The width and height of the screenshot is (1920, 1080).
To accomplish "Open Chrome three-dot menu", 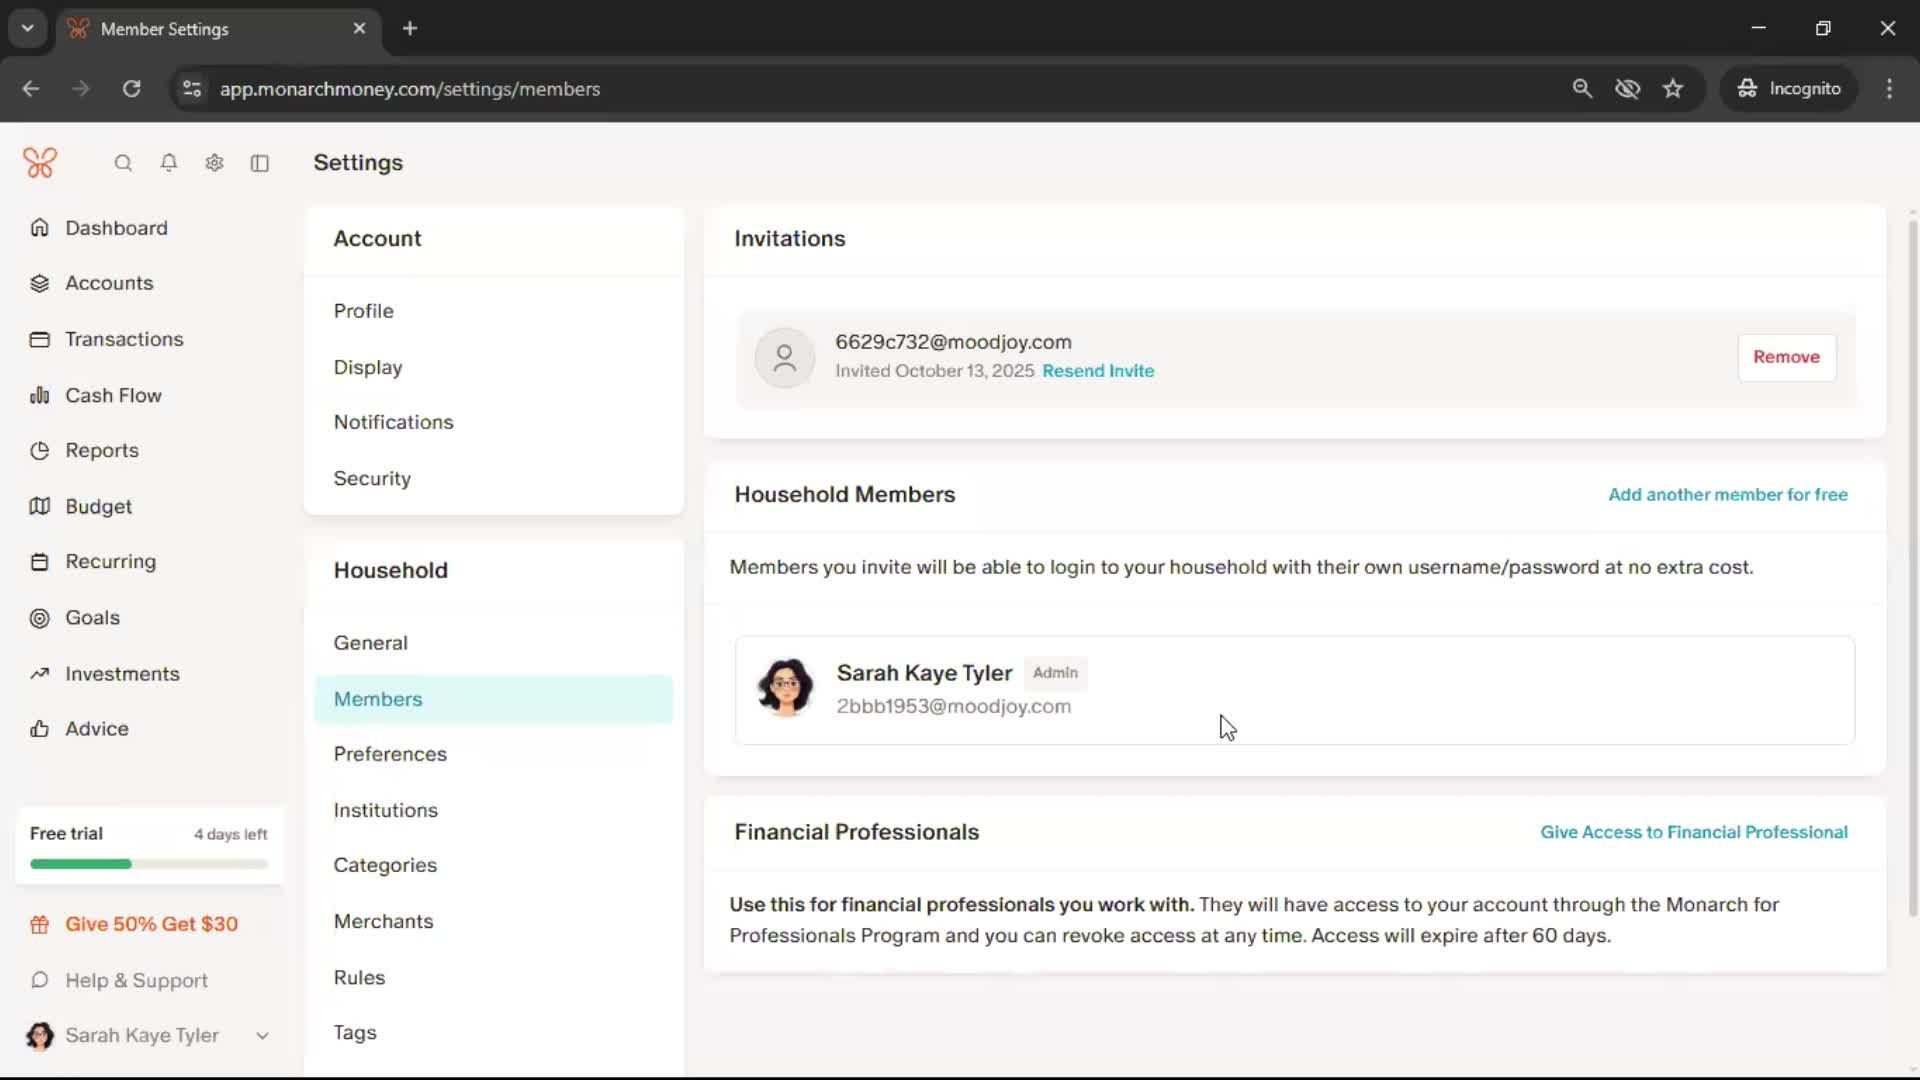I will (x=1889, y=89).
